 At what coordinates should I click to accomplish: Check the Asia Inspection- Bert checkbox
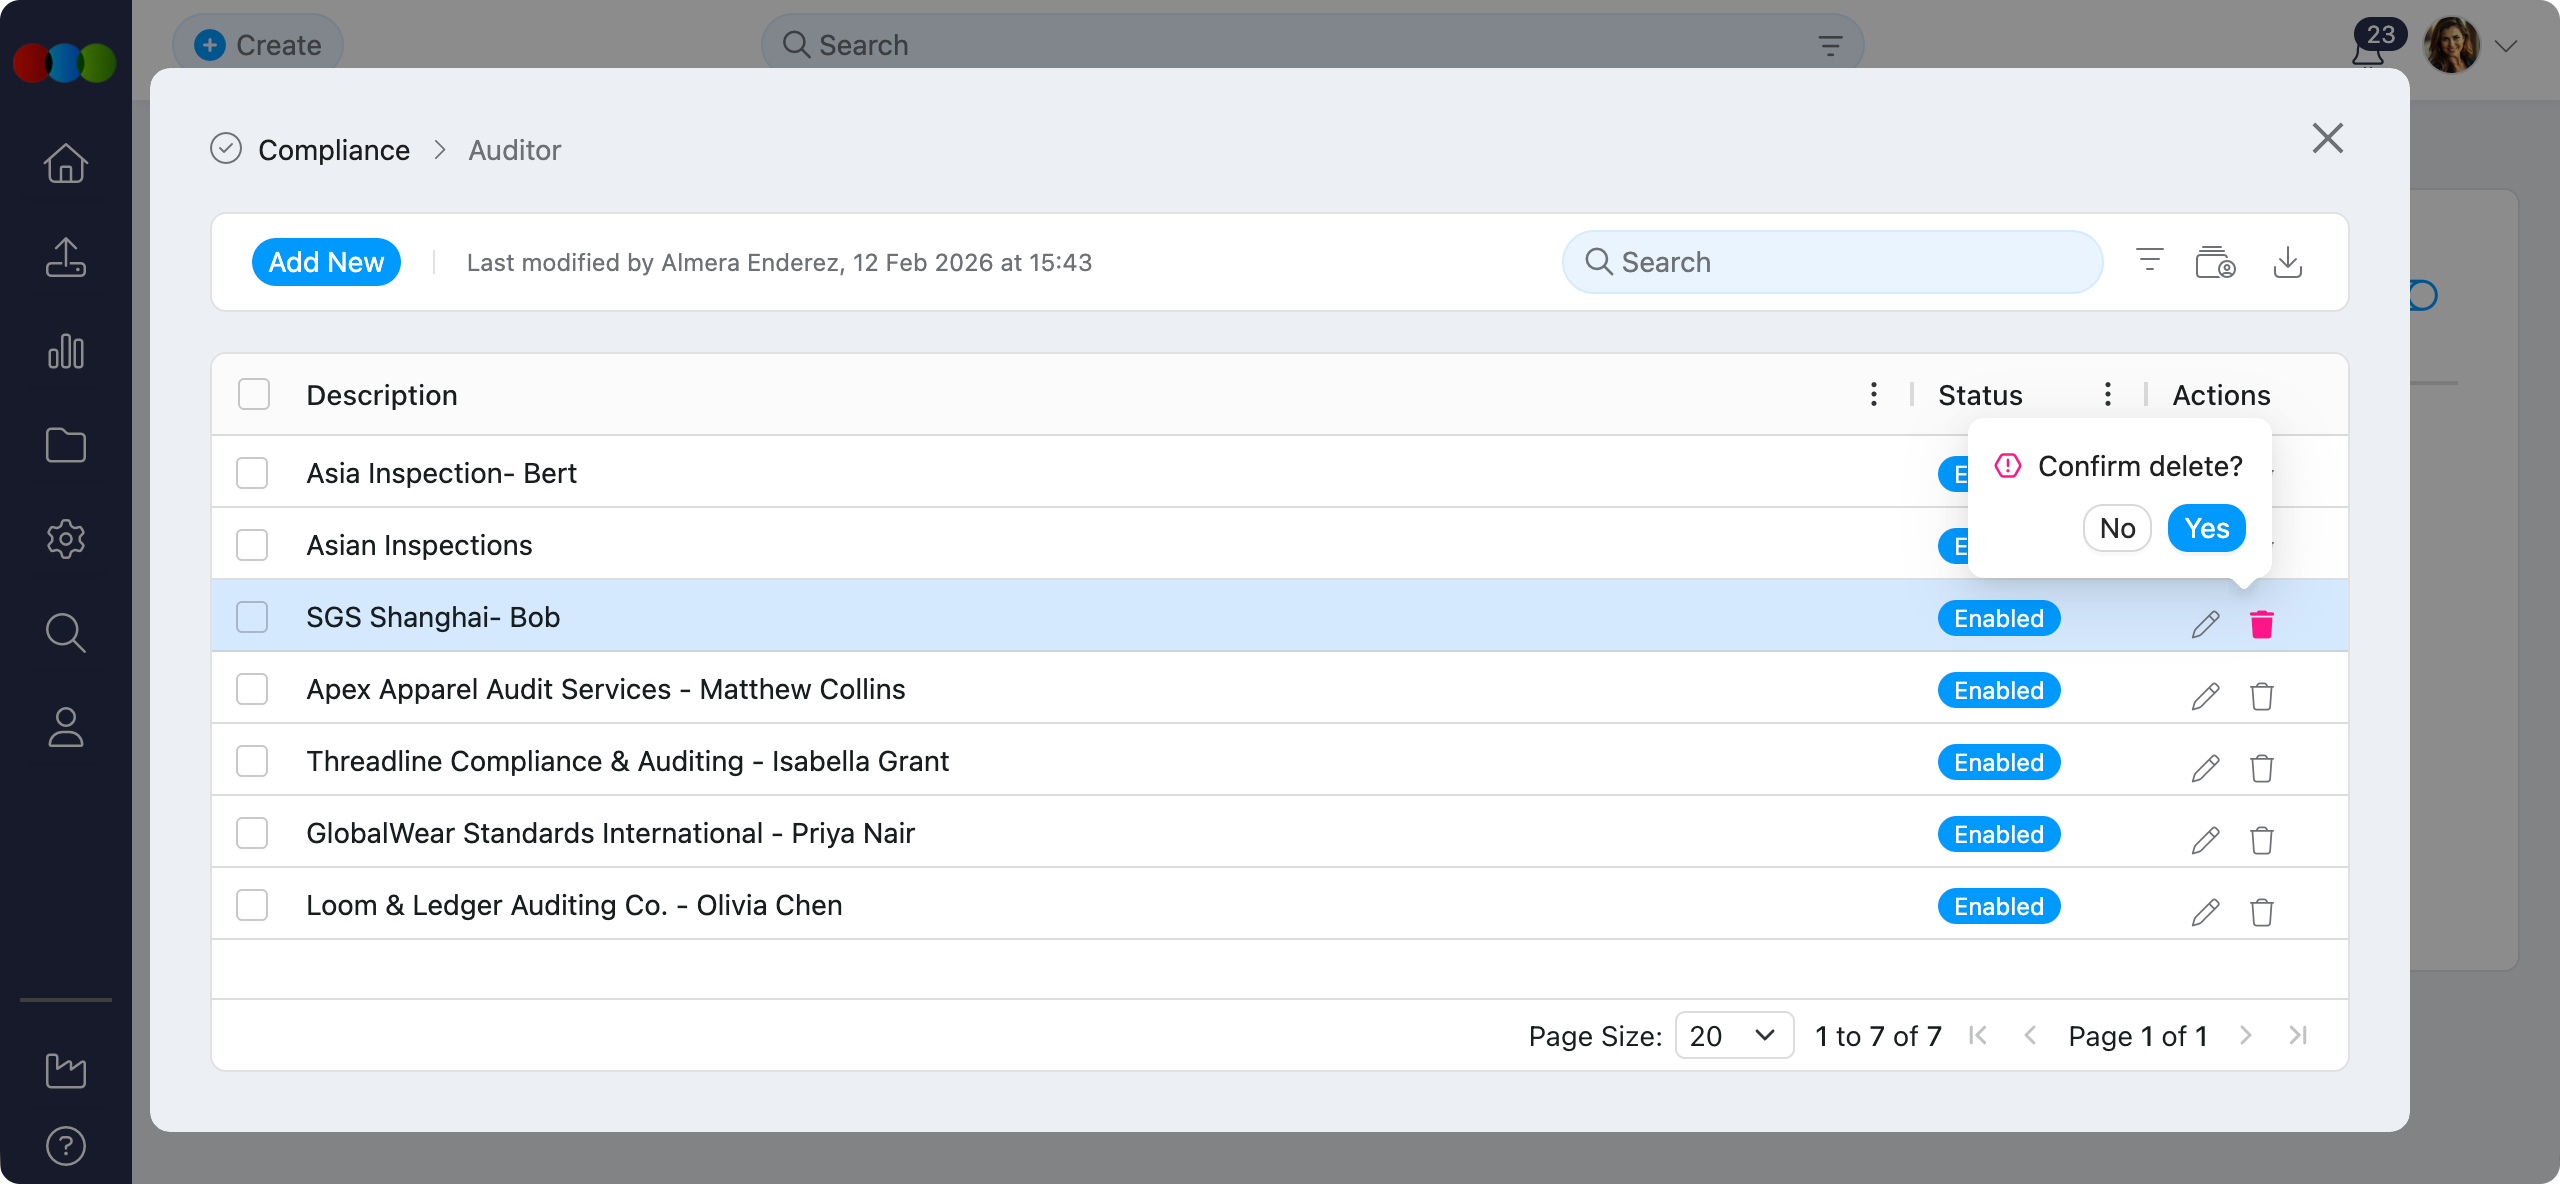252,473
